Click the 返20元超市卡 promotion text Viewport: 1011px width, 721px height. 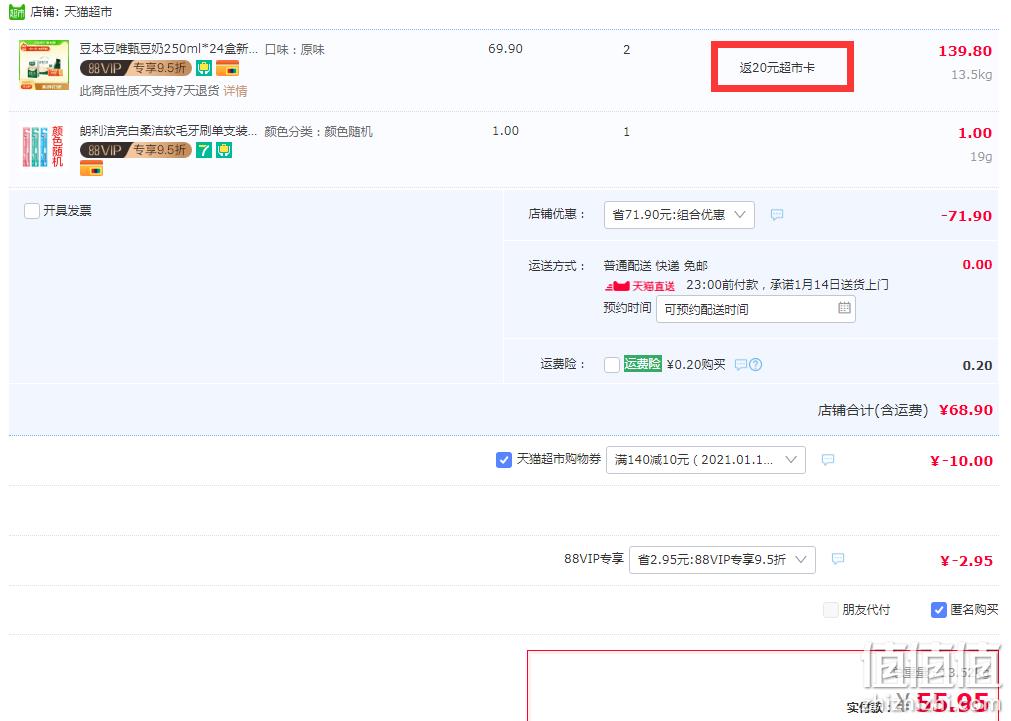pos(777,68)
